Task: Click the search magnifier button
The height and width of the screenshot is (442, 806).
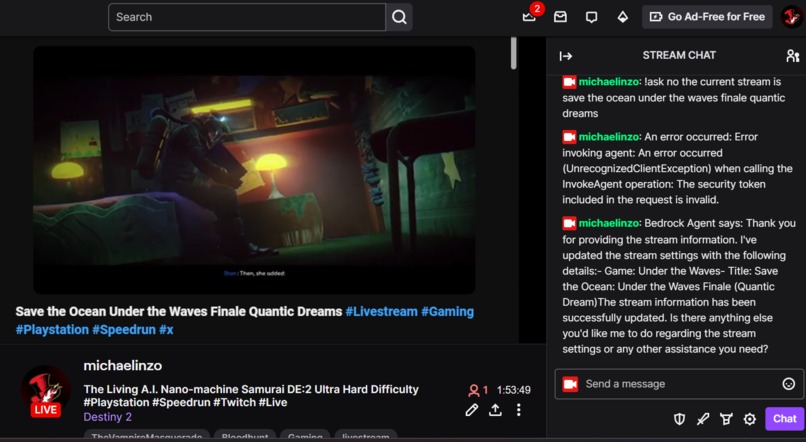Action: [x=399, y=17]
